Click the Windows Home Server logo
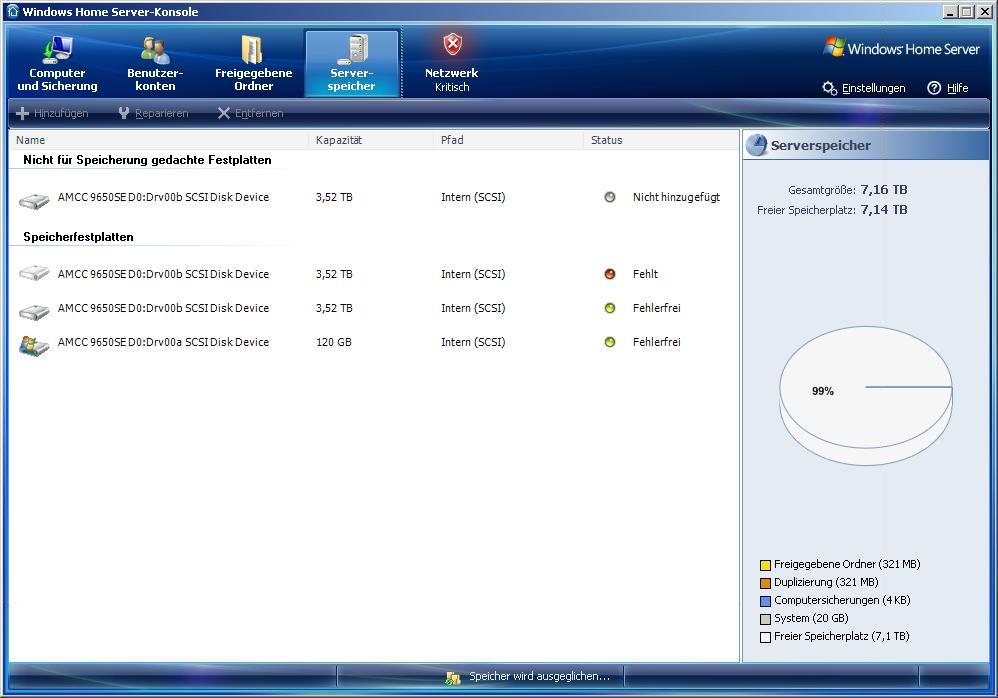 [901, 48]
